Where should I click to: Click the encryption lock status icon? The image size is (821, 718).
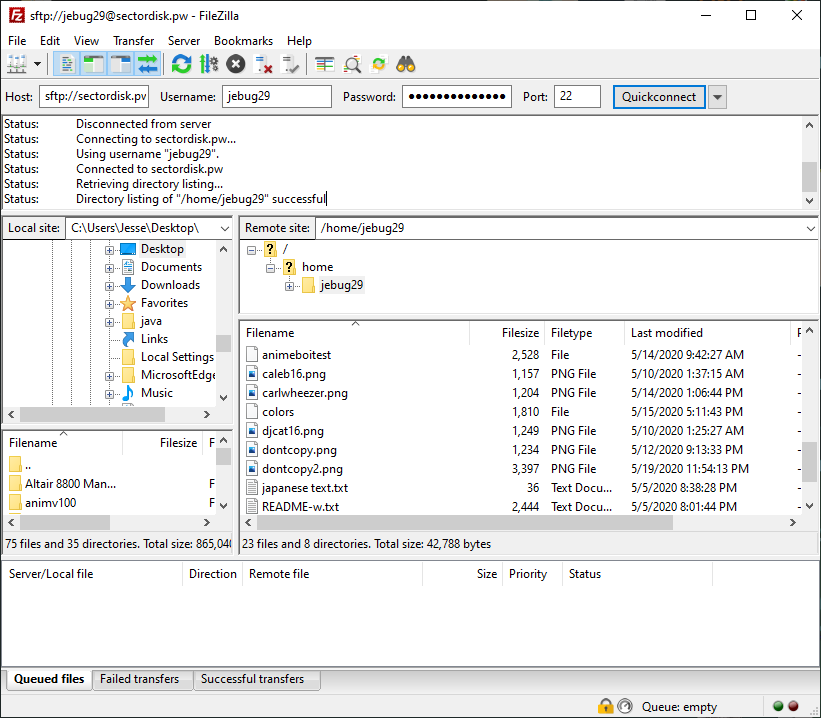[x=605, y=706]
